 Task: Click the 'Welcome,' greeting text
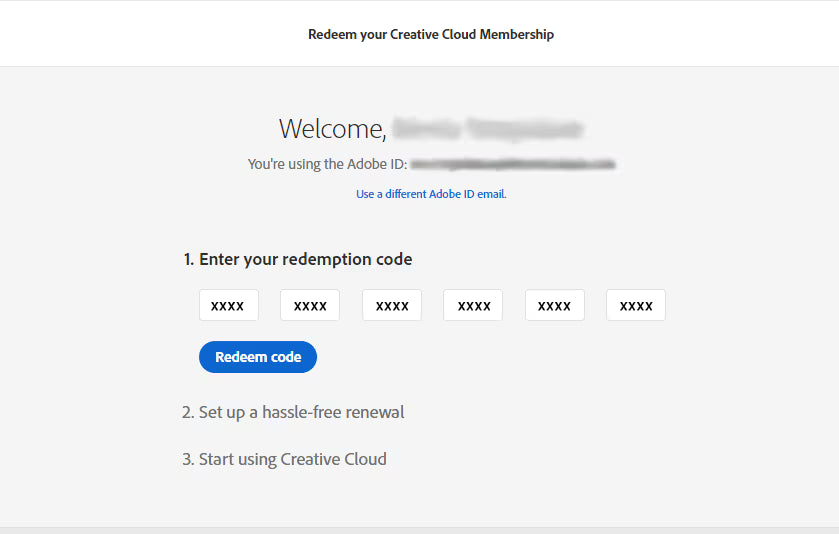coord(332,129)
